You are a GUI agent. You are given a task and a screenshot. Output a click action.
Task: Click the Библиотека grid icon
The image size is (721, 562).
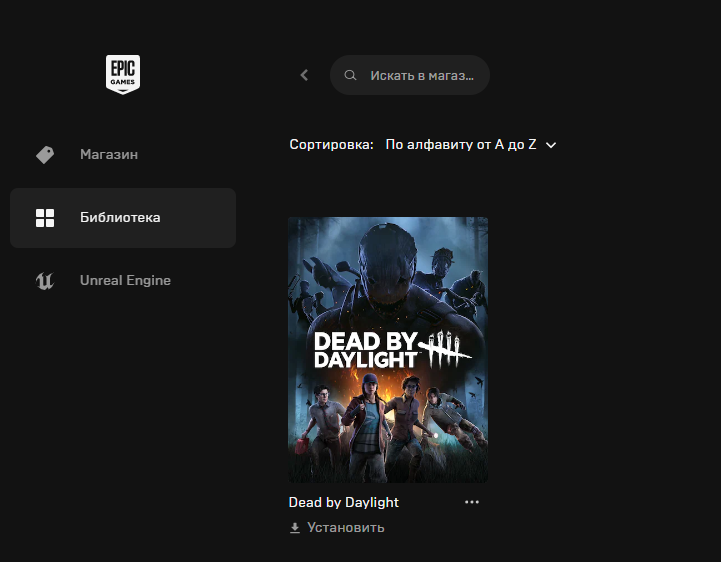click(x=45, y=218)
